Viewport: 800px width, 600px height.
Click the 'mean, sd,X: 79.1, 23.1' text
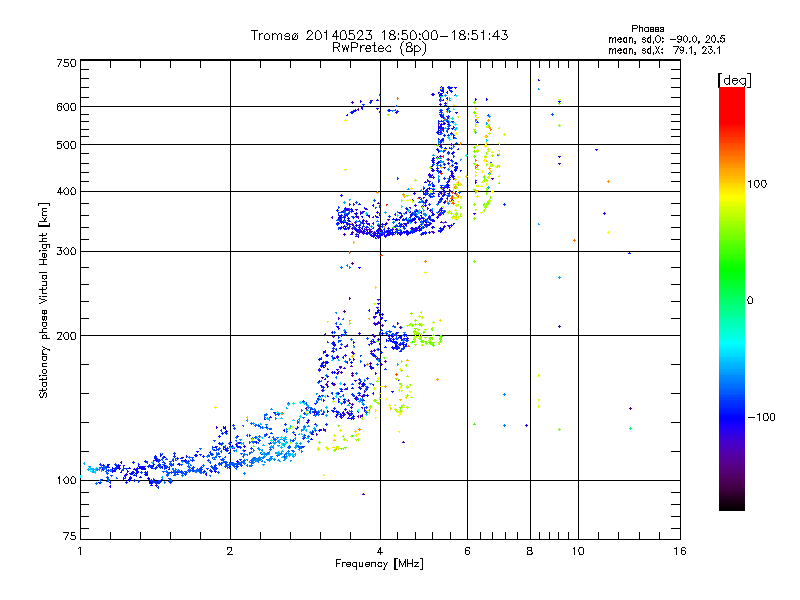[x=664, y=50]
